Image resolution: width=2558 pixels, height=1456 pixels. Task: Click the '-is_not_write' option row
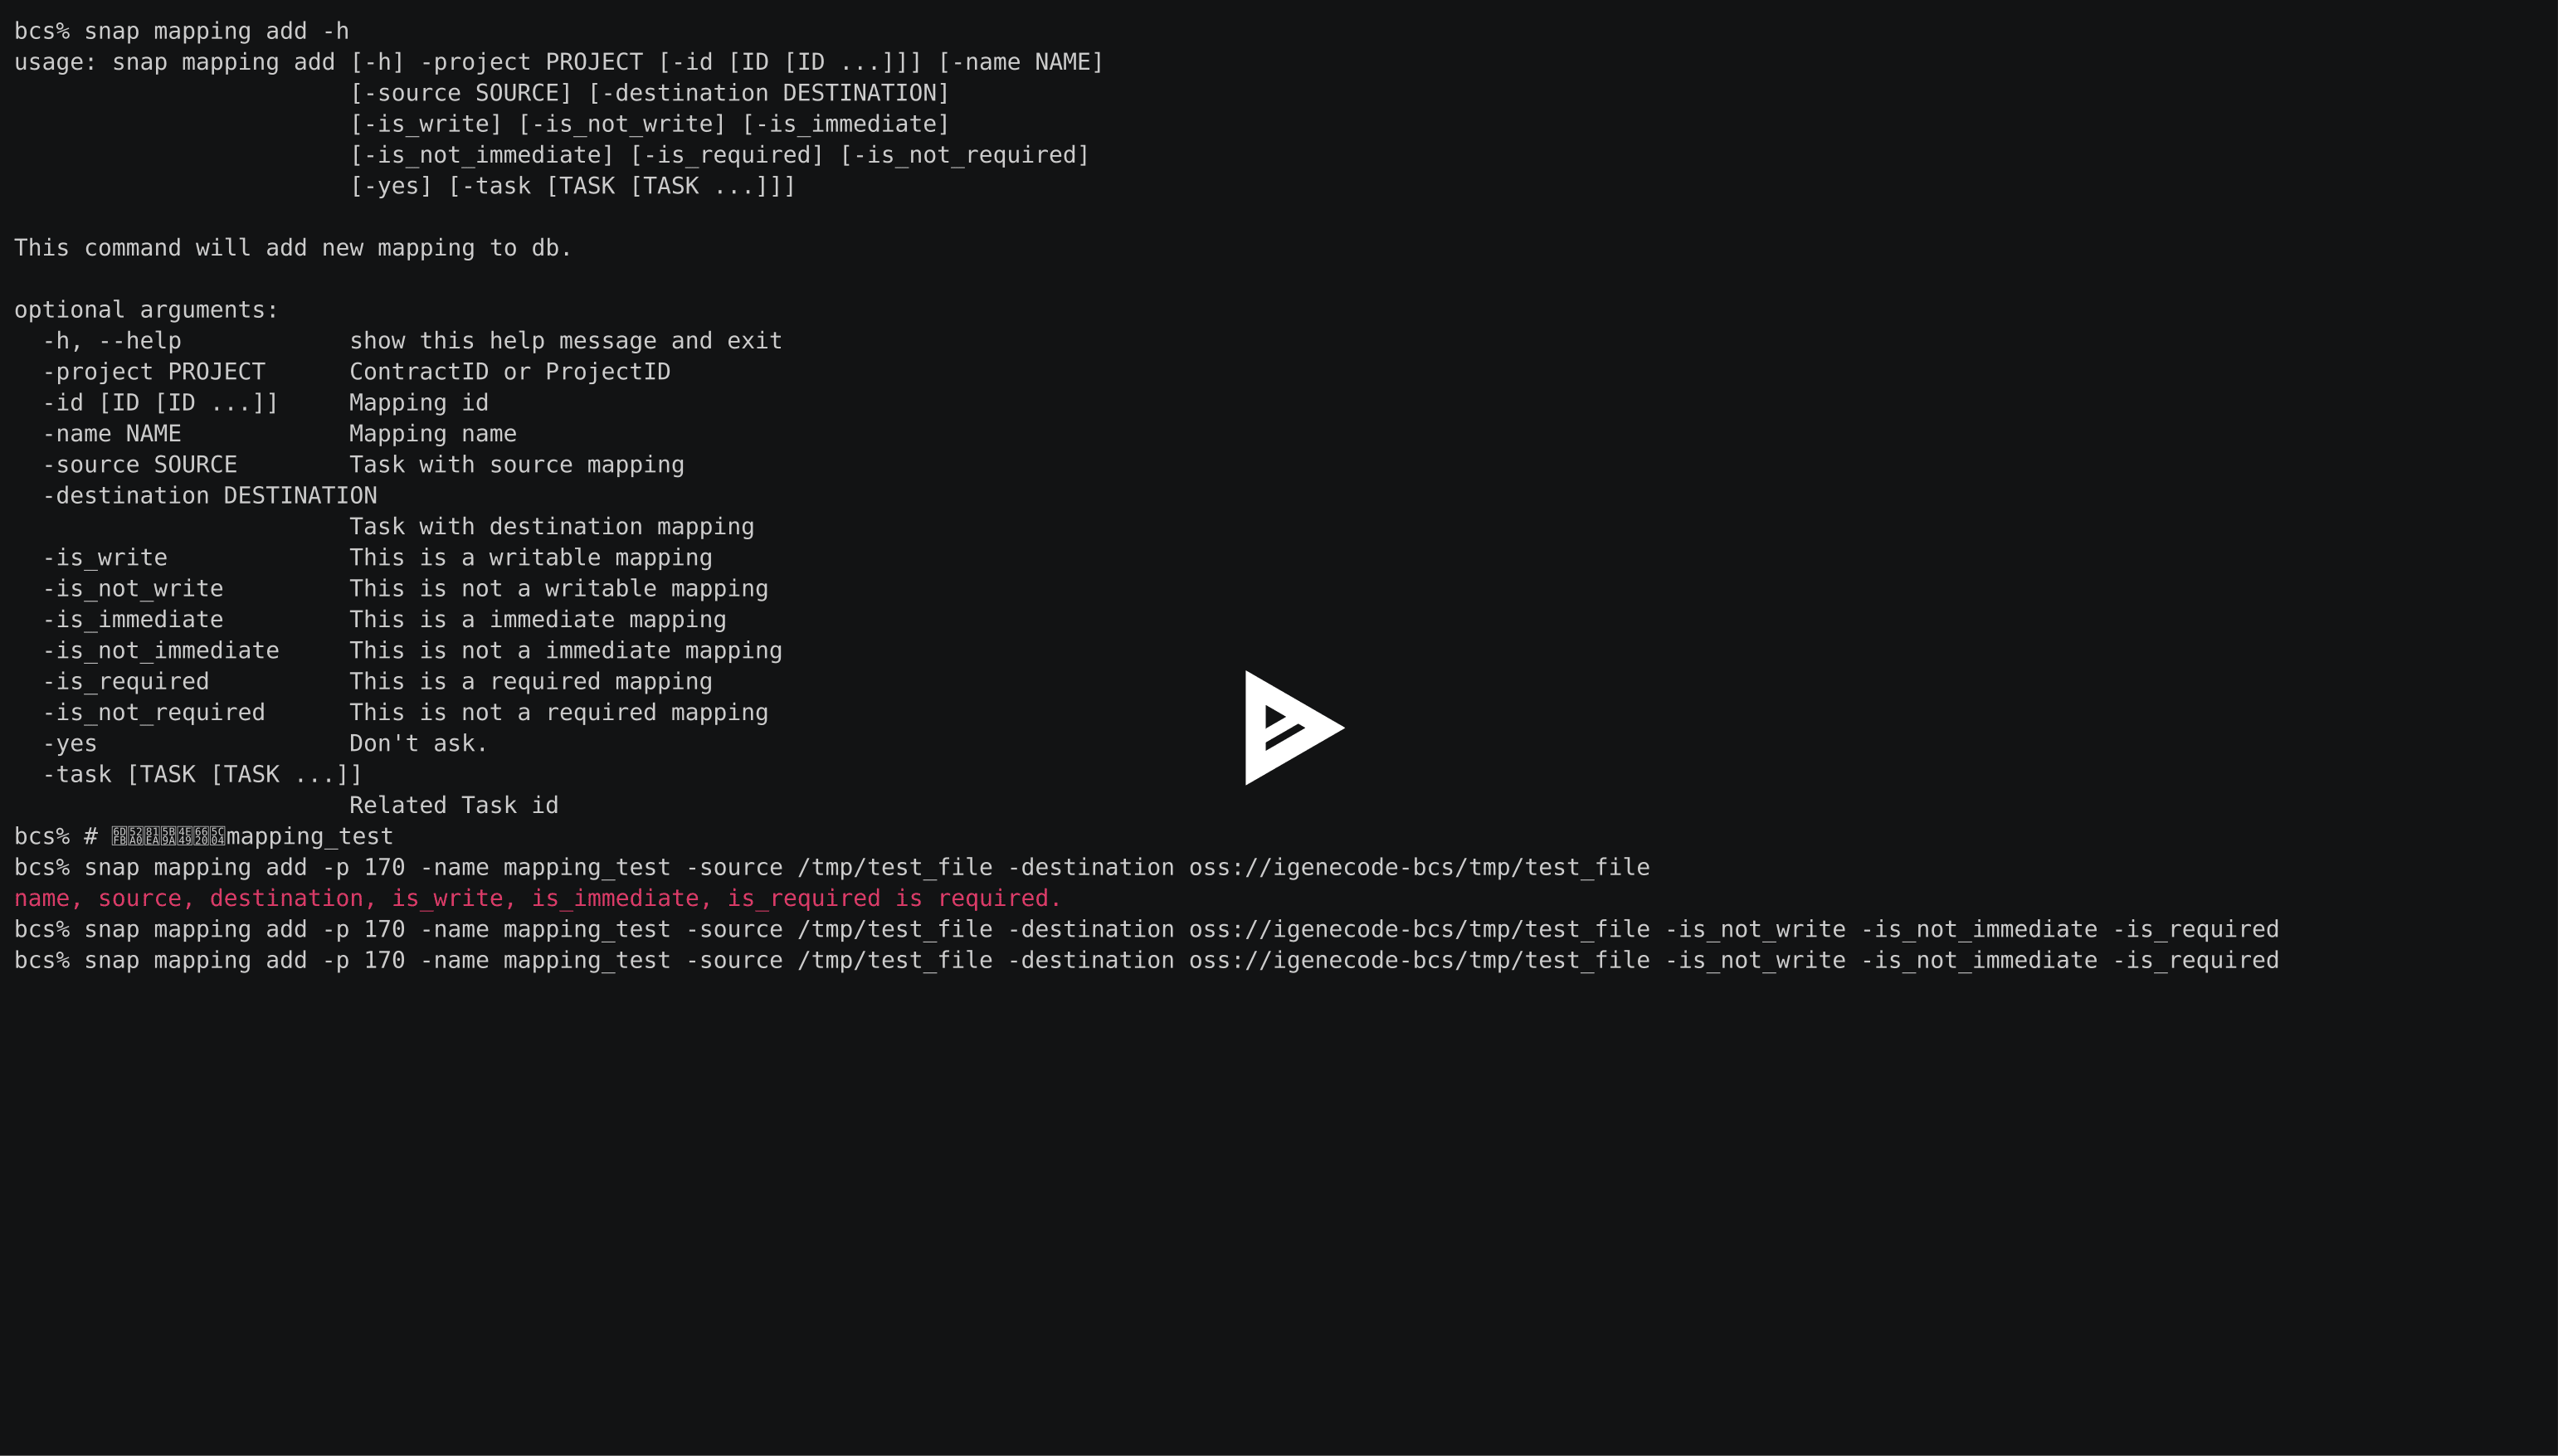tap(405, 589)
